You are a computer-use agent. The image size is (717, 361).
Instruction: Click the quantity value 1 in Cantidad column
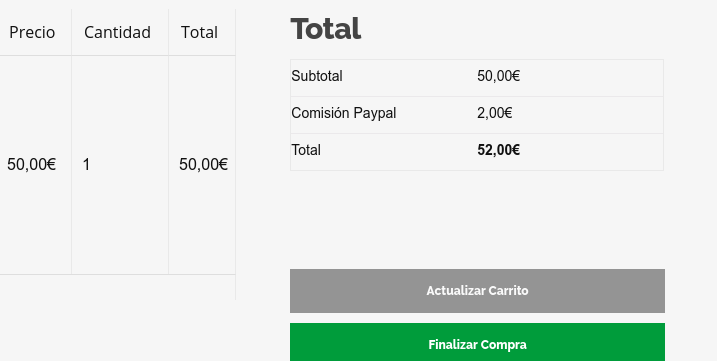click(86, 165)
